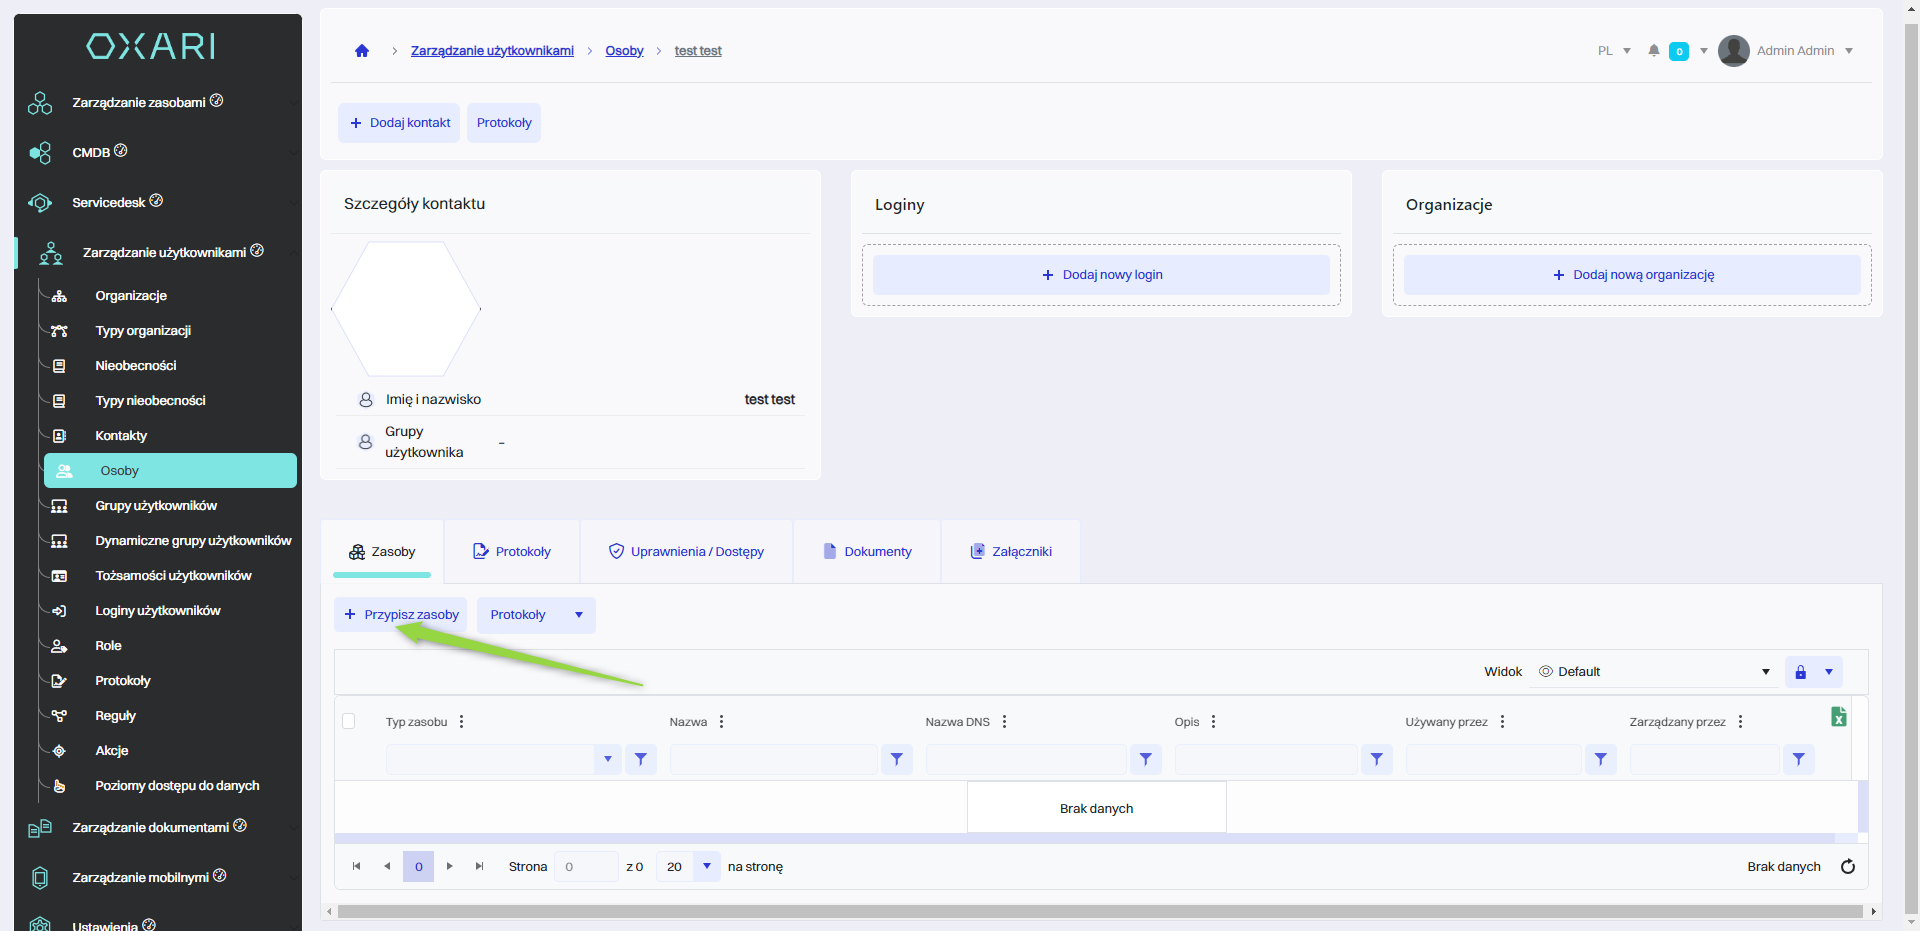The image size is (1920, 931).
Task: Go to the last page of the table
Action: 480,867
